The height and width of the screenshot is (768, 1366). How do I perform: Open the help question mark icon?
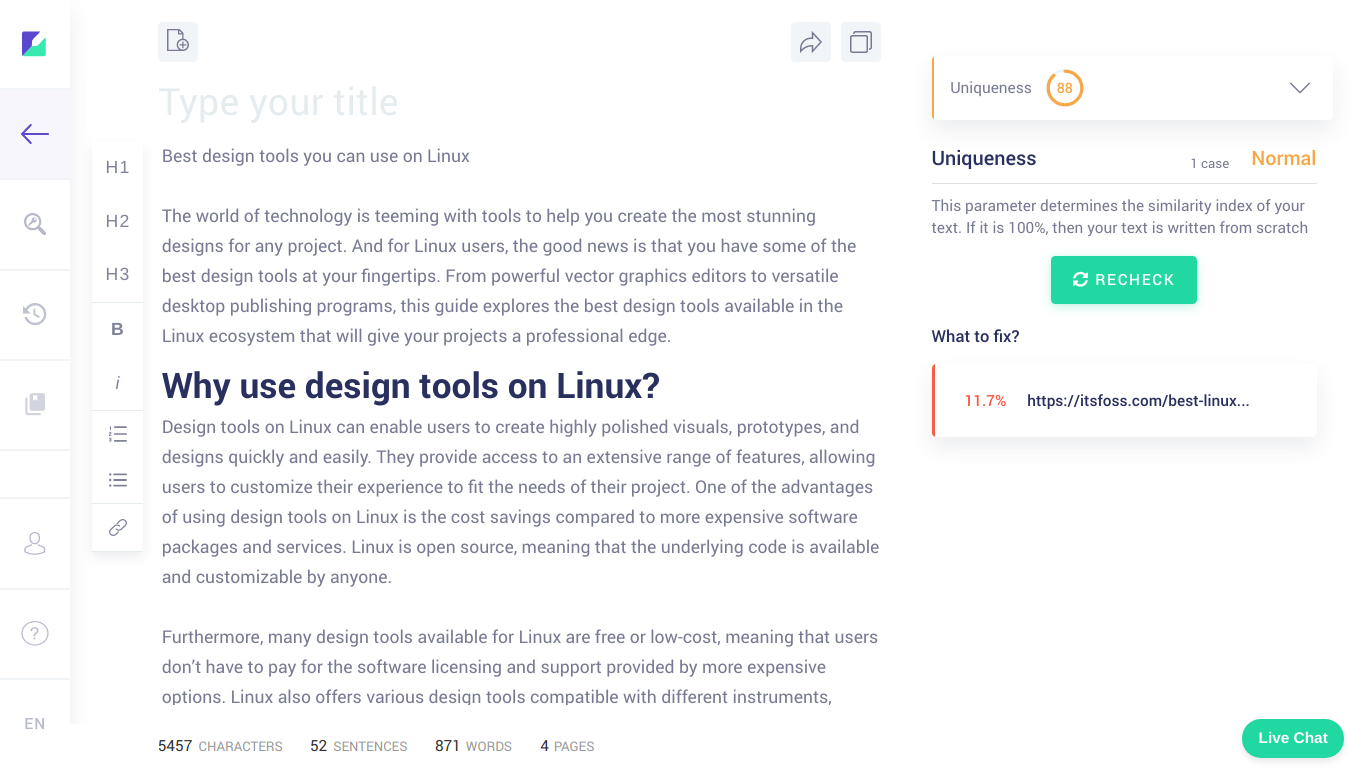click(x=35, y=633)
